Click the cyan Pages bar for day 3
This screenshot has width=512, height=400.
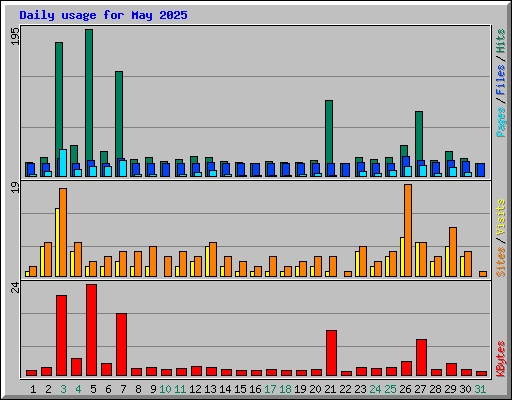tap(63, 163)
